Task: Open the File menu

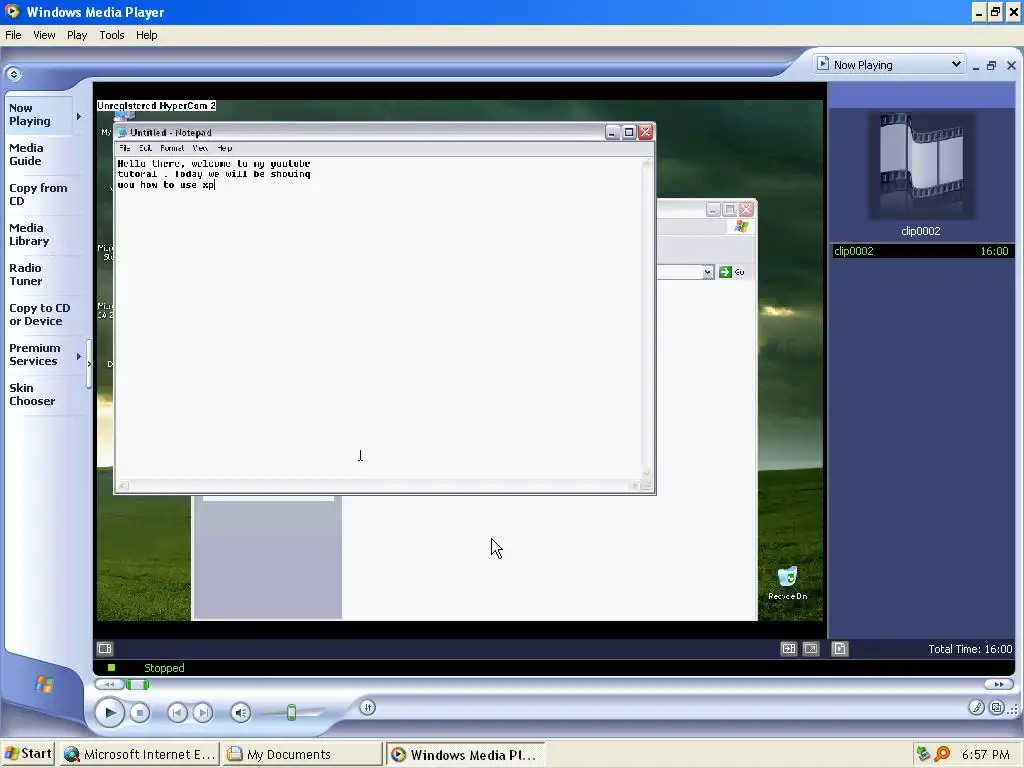Action: point(13,35)
